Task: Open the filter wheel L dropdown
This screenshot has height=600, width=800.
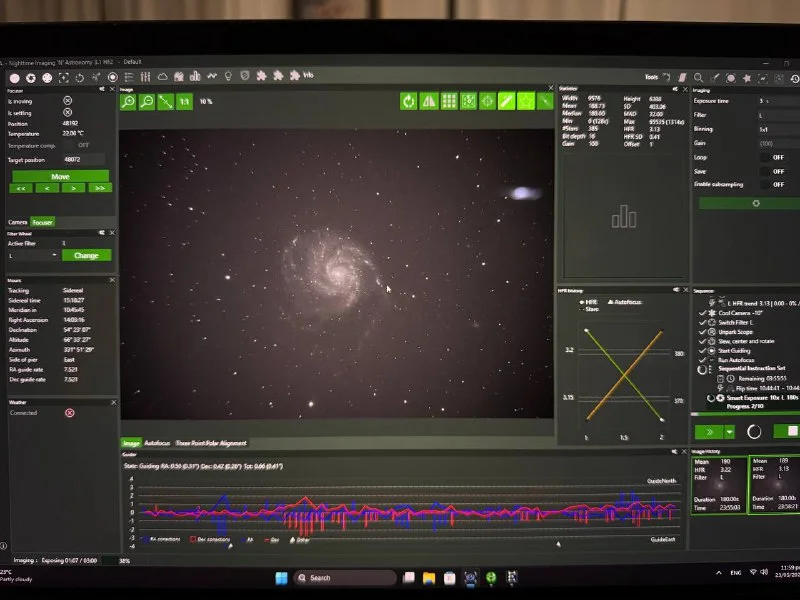Action: coord(32,255)
